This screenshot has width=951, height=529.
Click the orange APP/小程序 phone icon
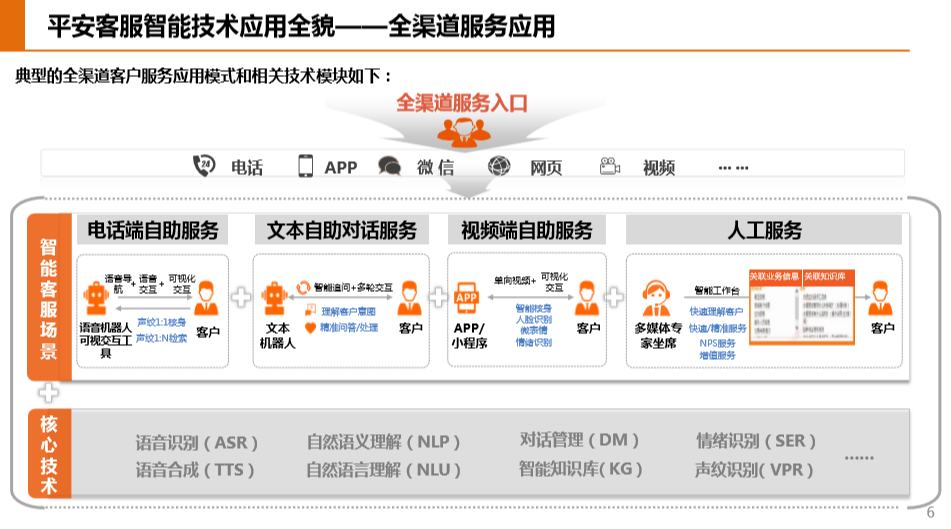(x=468, y=298)
